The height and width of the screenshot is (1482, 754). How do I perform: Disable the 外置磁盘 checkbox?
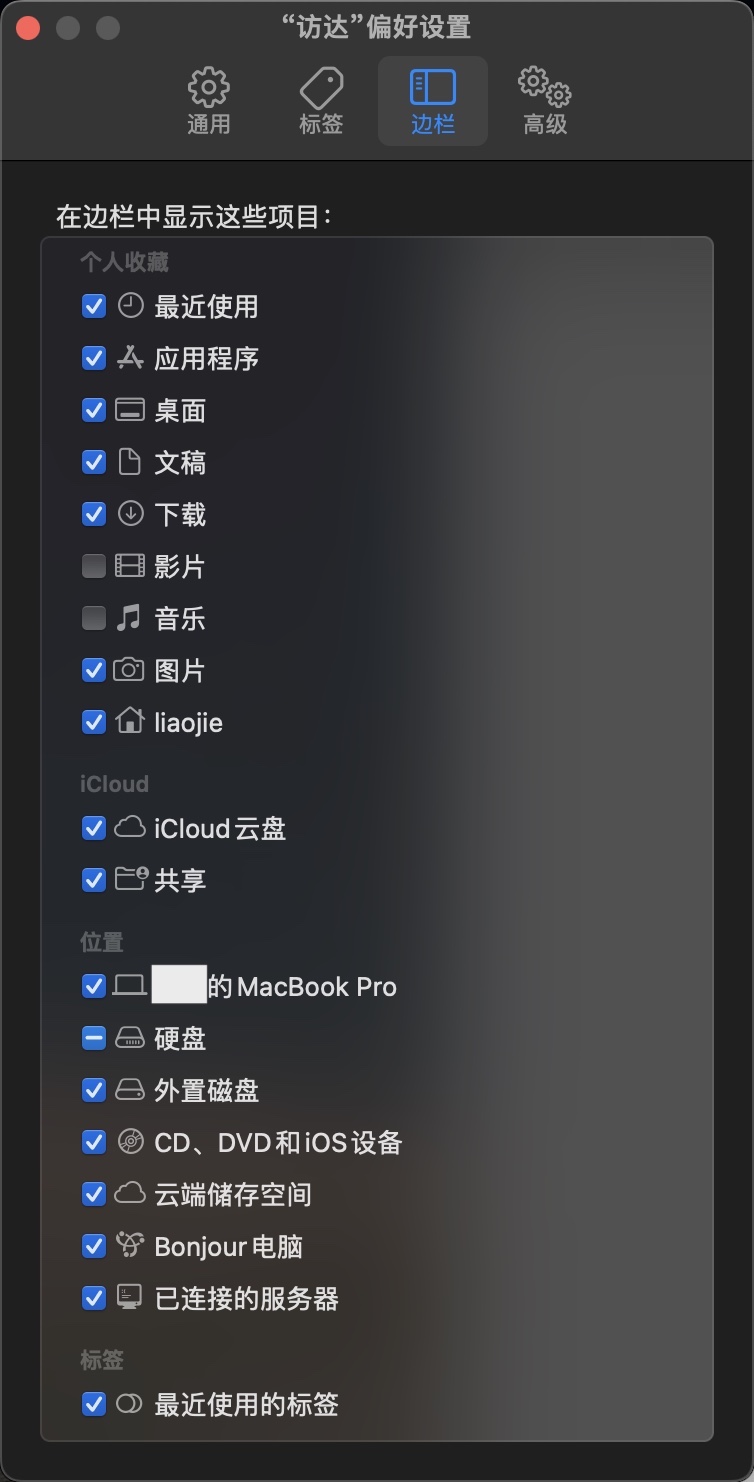pos(94,1091)
